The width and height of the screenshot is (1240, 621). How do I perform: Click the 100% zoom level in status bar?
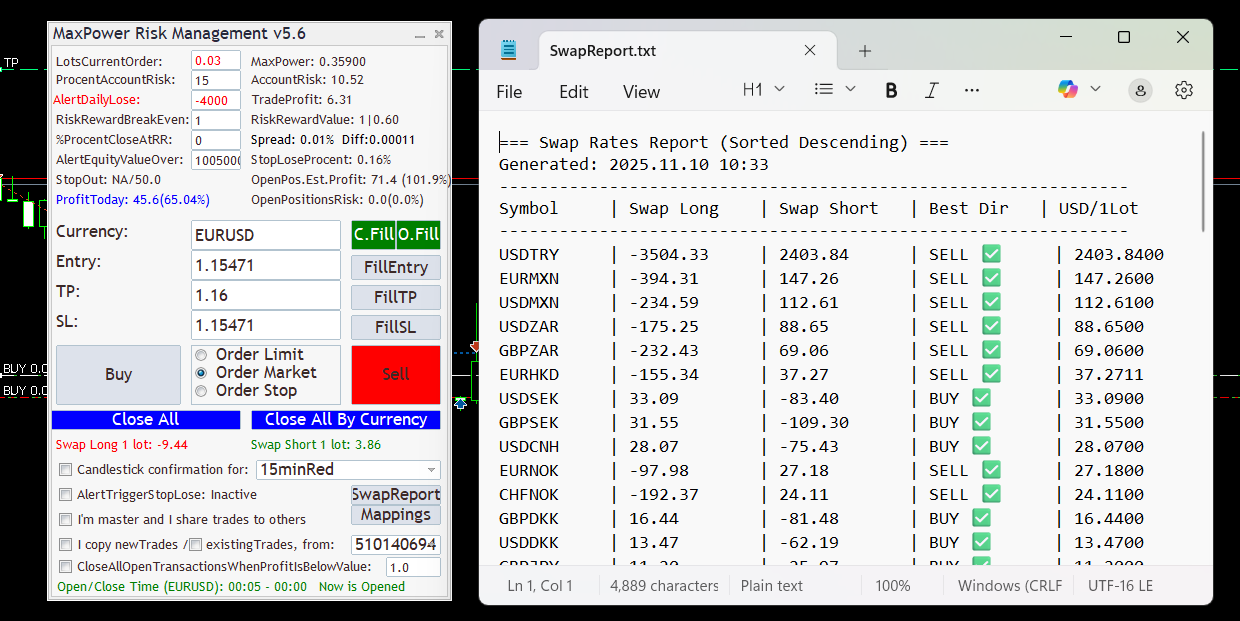893,586
